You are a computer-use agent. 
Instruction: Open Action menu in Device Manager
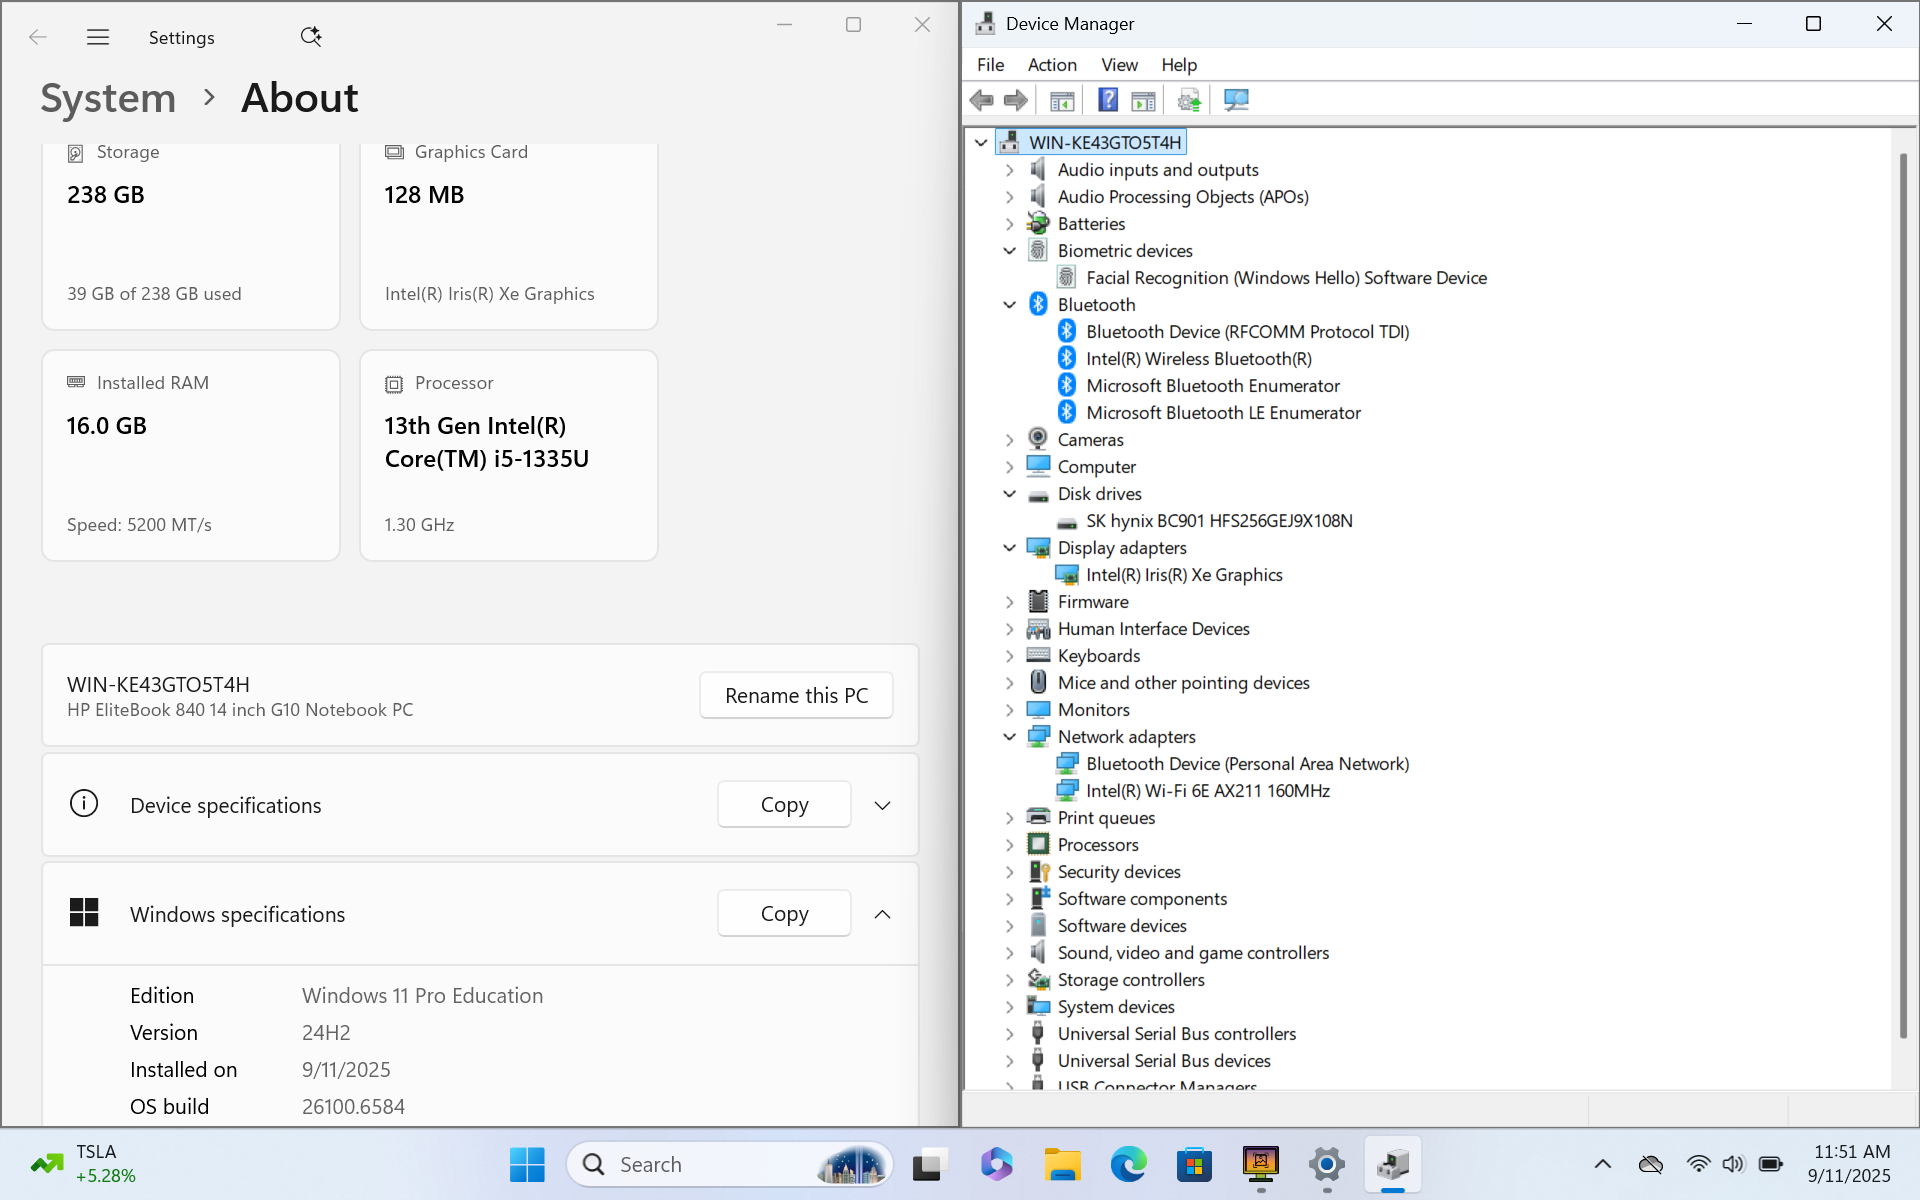point(1052,64)
